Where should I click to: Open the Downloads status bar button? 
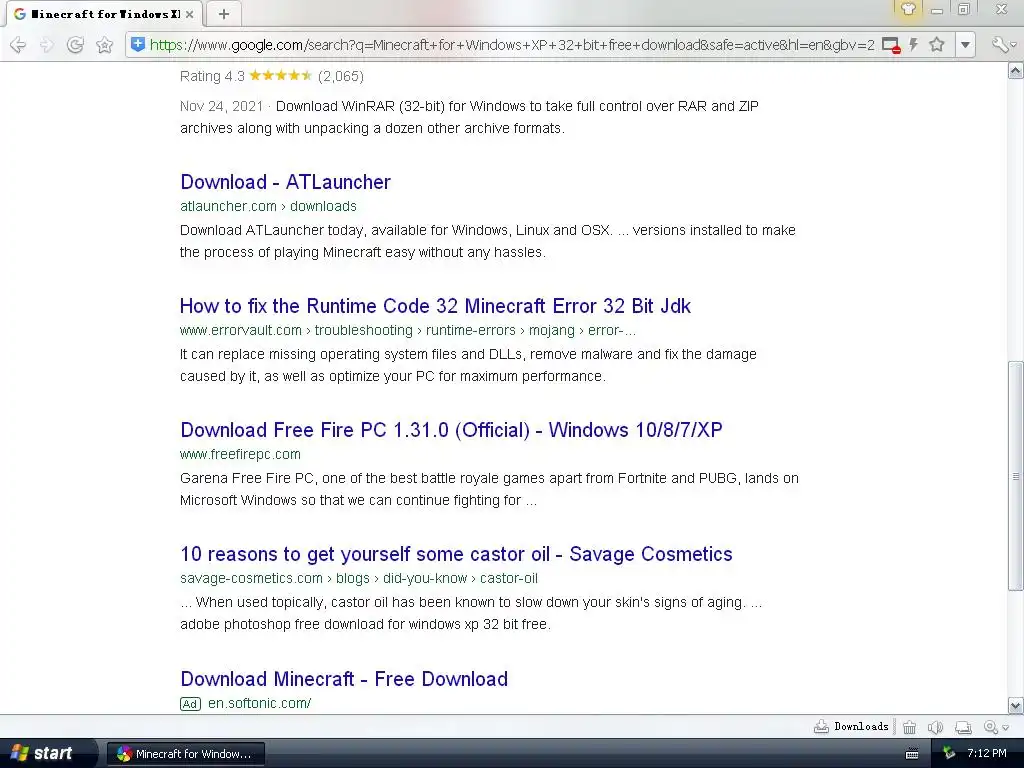[851, 726]
